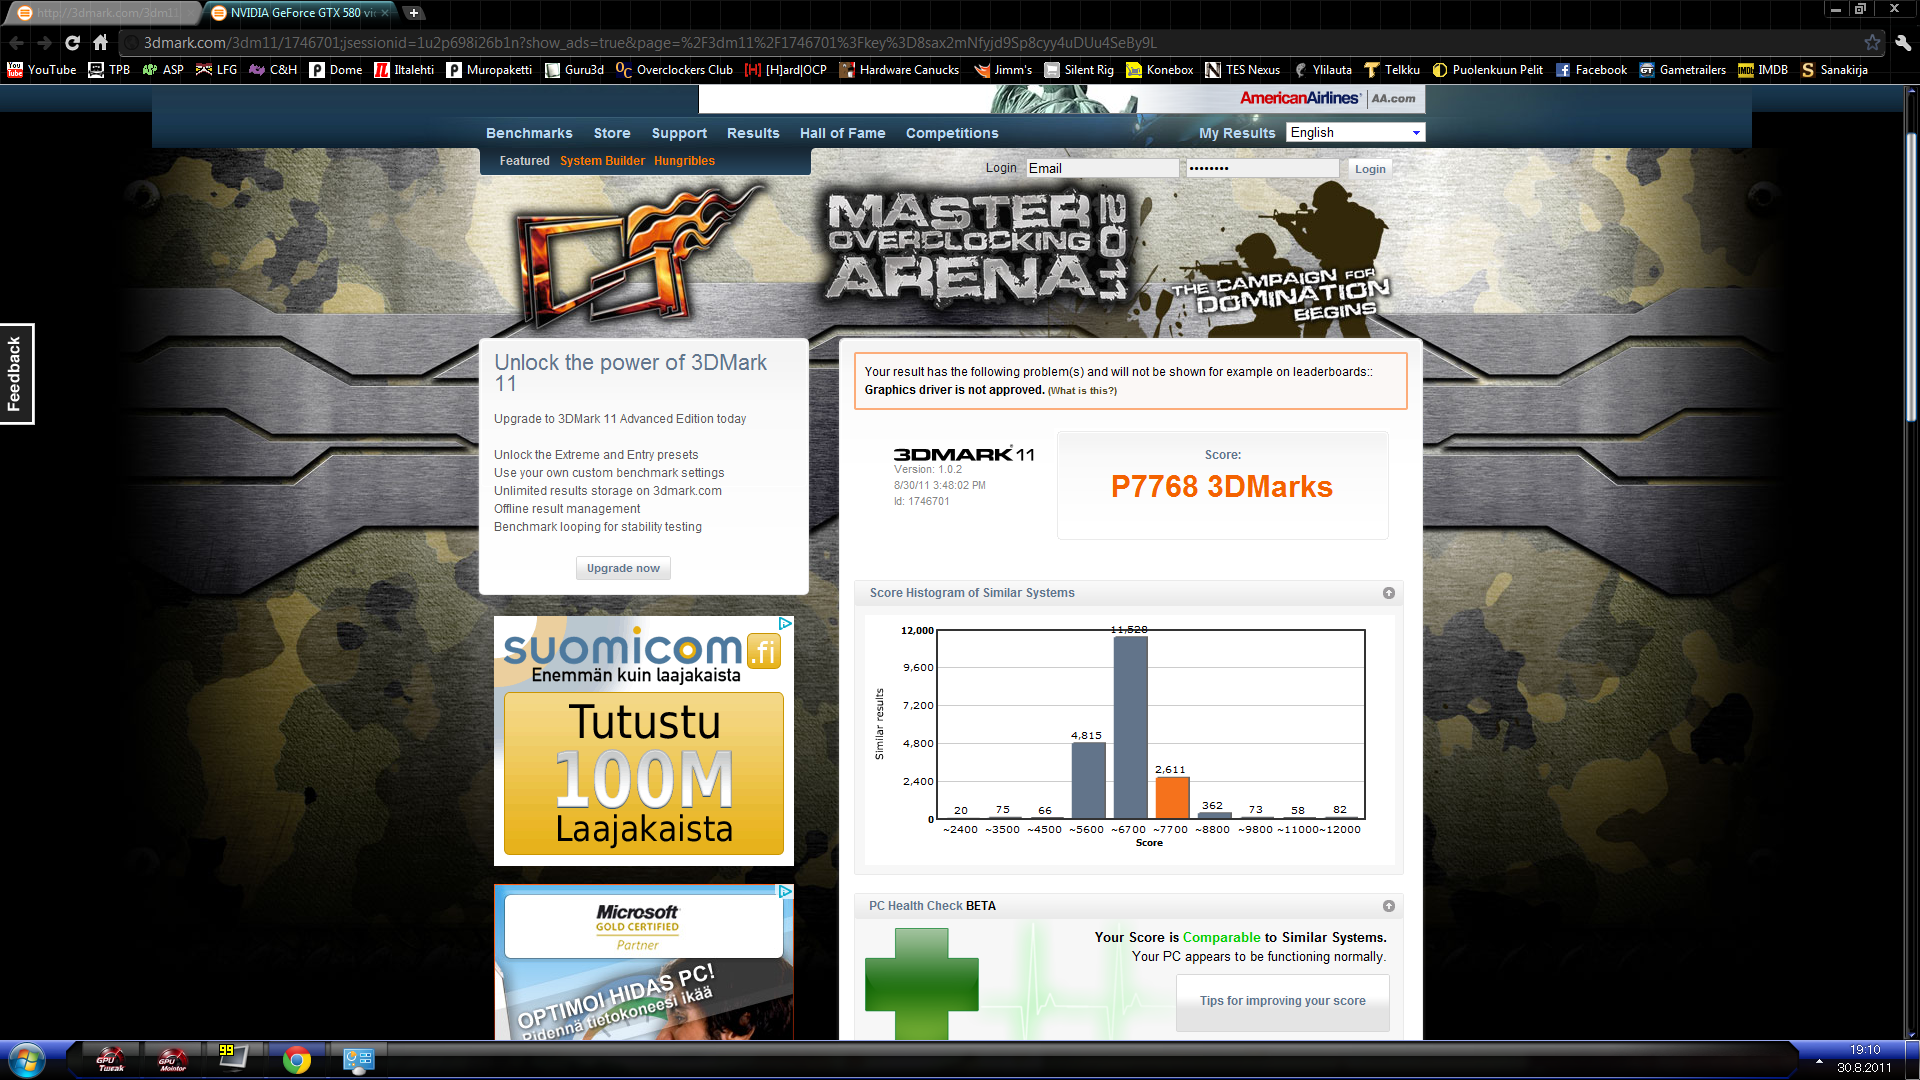1920x1080 pixels.
Task: Open GPU Tweak from the taskbar
Action: coord(110,1059)
